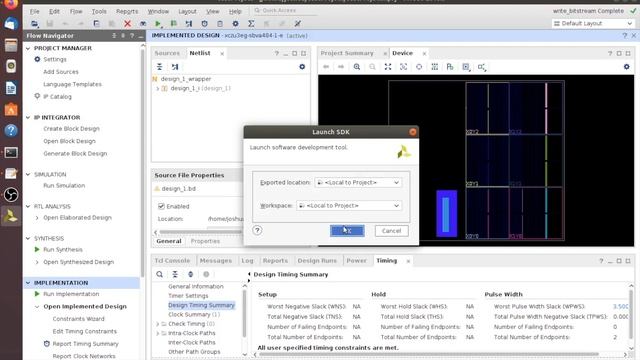Screen dimensions: 640x360
Task: Click the Timing panel horizontal scrollbar
Action: tap(429, 354)
